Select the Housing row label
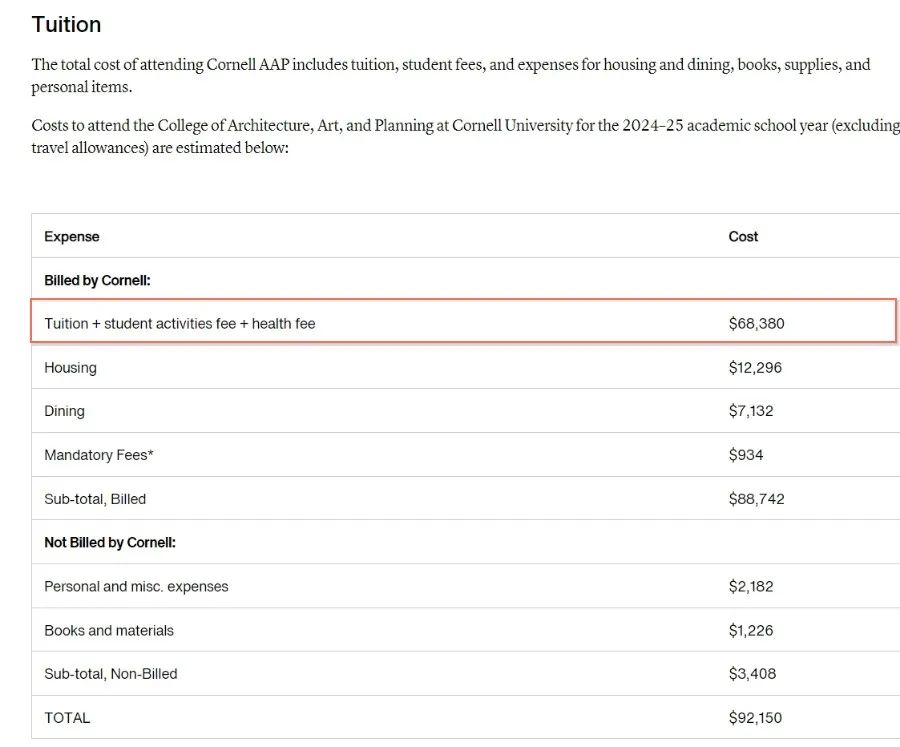 (70, 368)
